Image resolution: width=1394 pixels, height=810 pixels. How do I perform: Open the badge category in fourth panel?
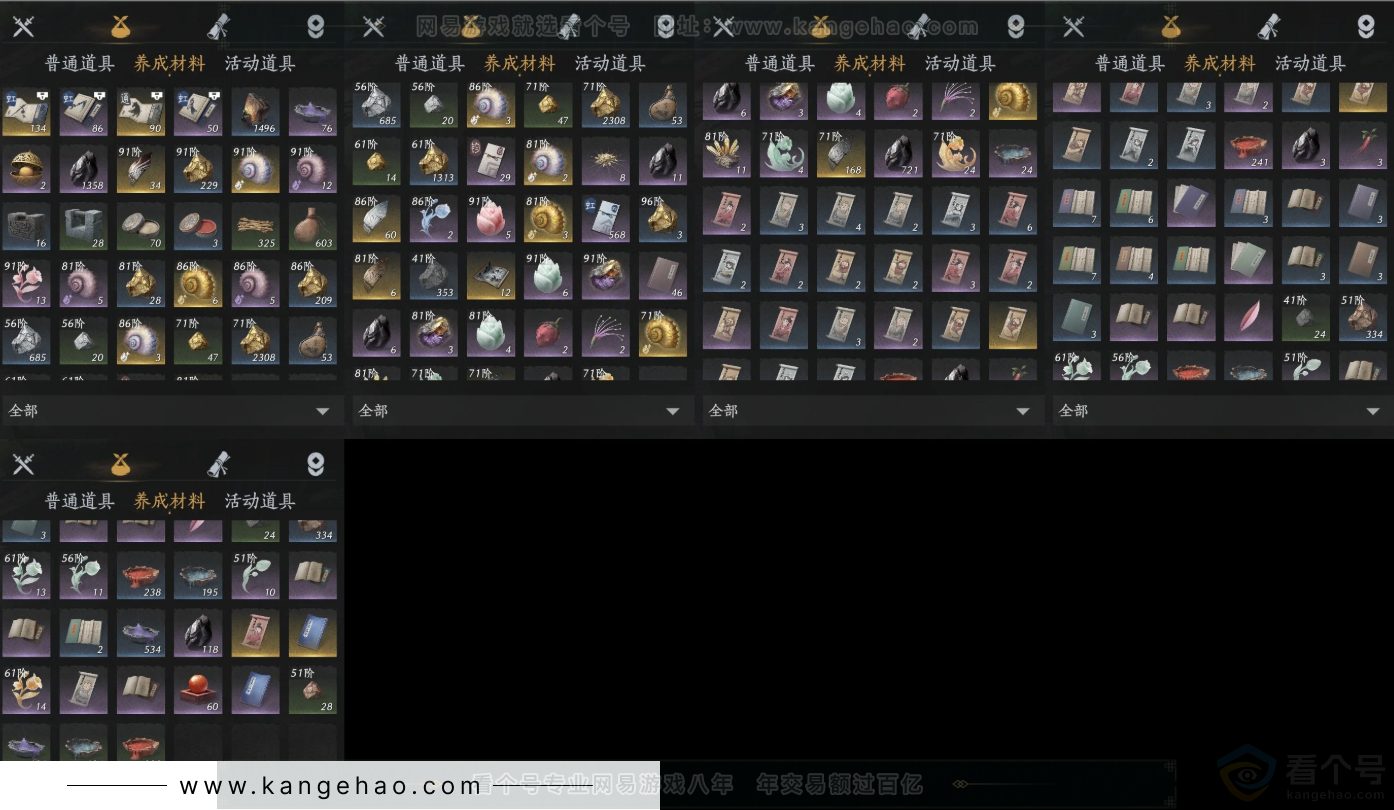1366,26
